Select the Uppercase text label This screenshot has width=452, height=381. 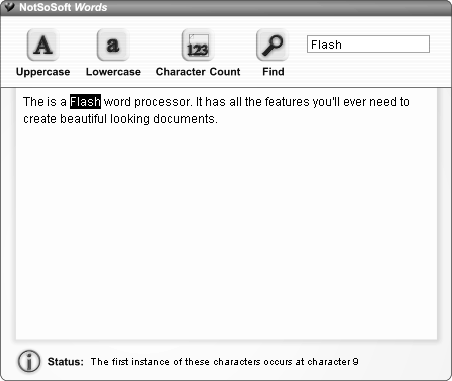[43, 72]
